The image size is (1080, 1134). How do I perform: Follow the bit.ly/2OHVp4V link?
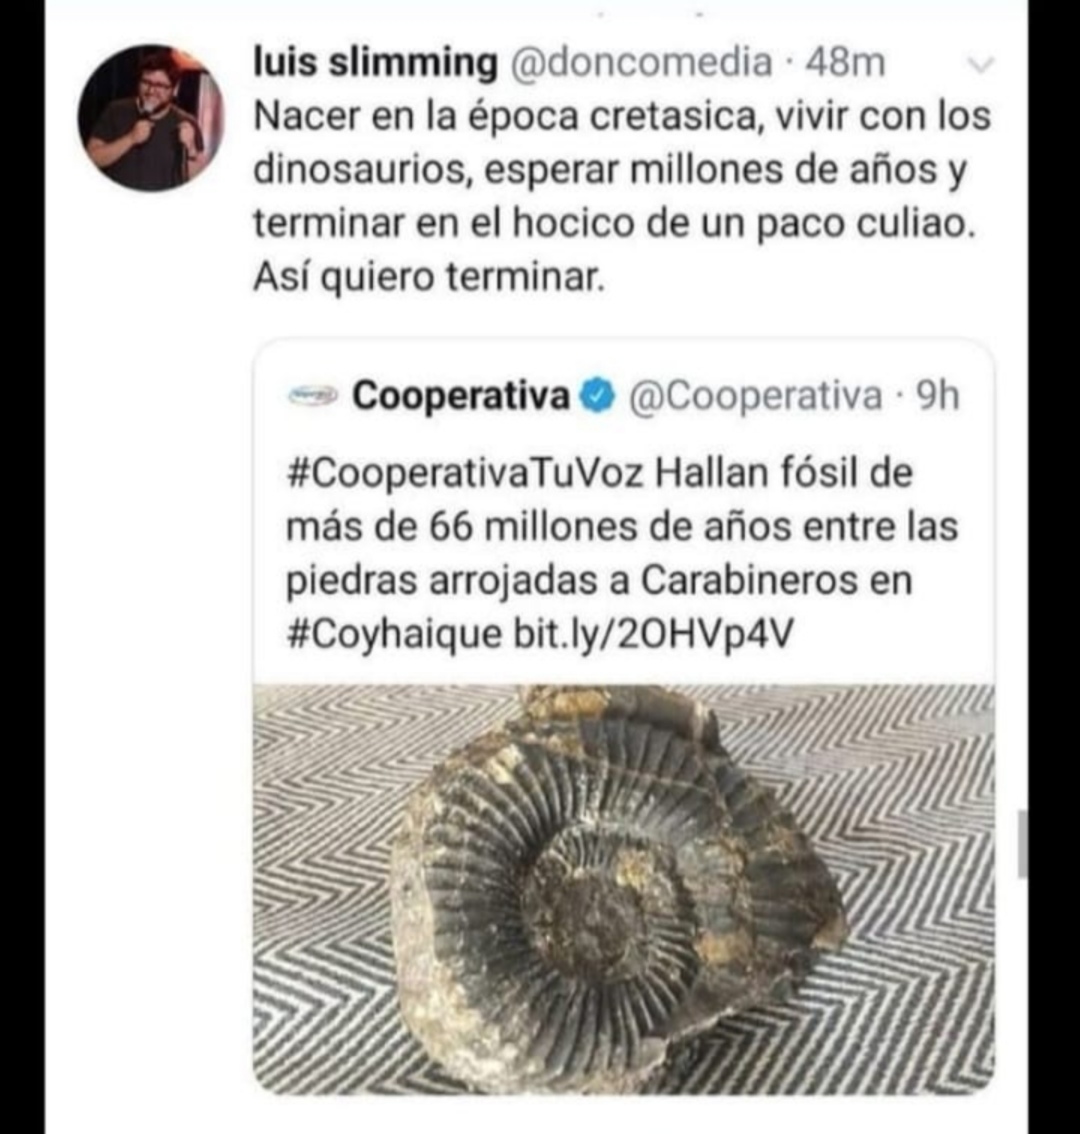click(x=653, y=635)
